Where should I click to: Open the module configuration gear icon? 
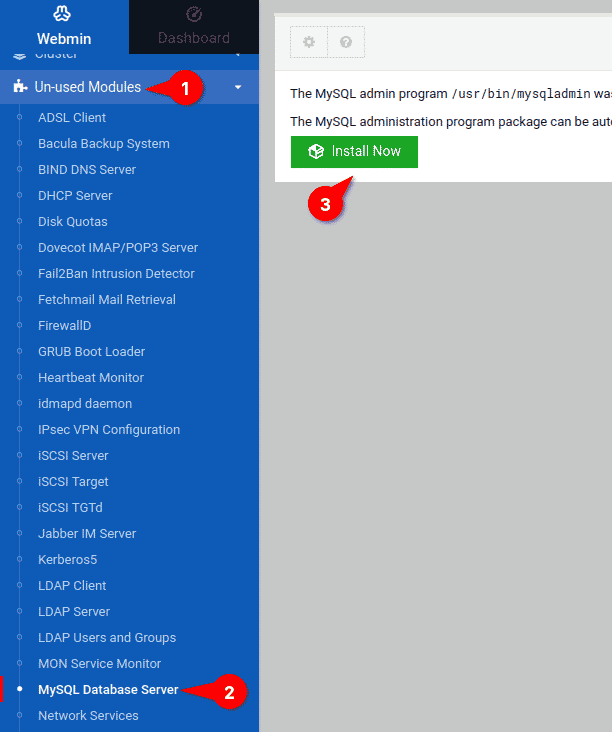coord(309,42)
